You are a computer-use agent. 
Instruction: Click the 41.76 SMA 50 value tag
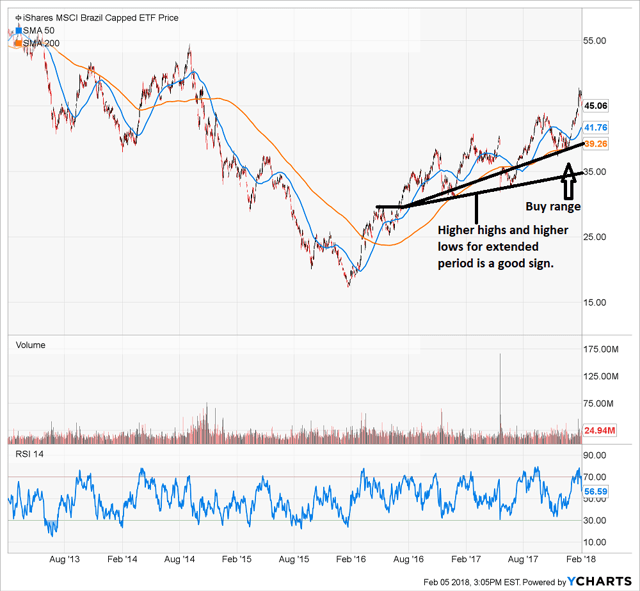point(596,128)
